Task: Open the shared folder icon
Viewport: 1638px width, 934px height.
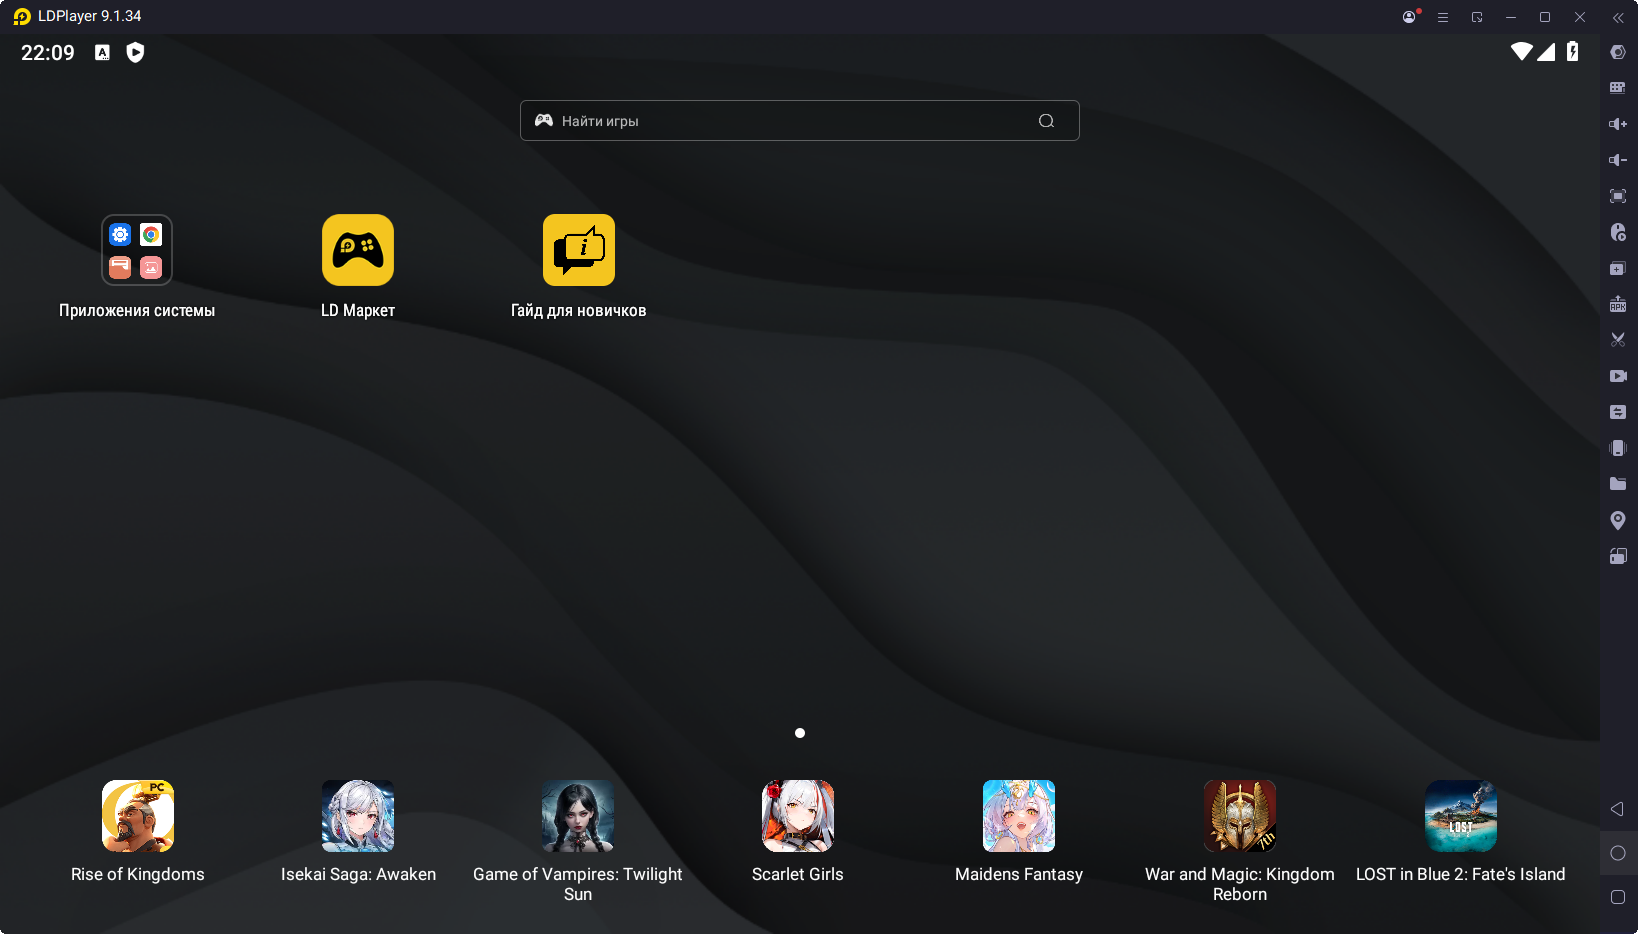Action: (x=1618, y=484)
